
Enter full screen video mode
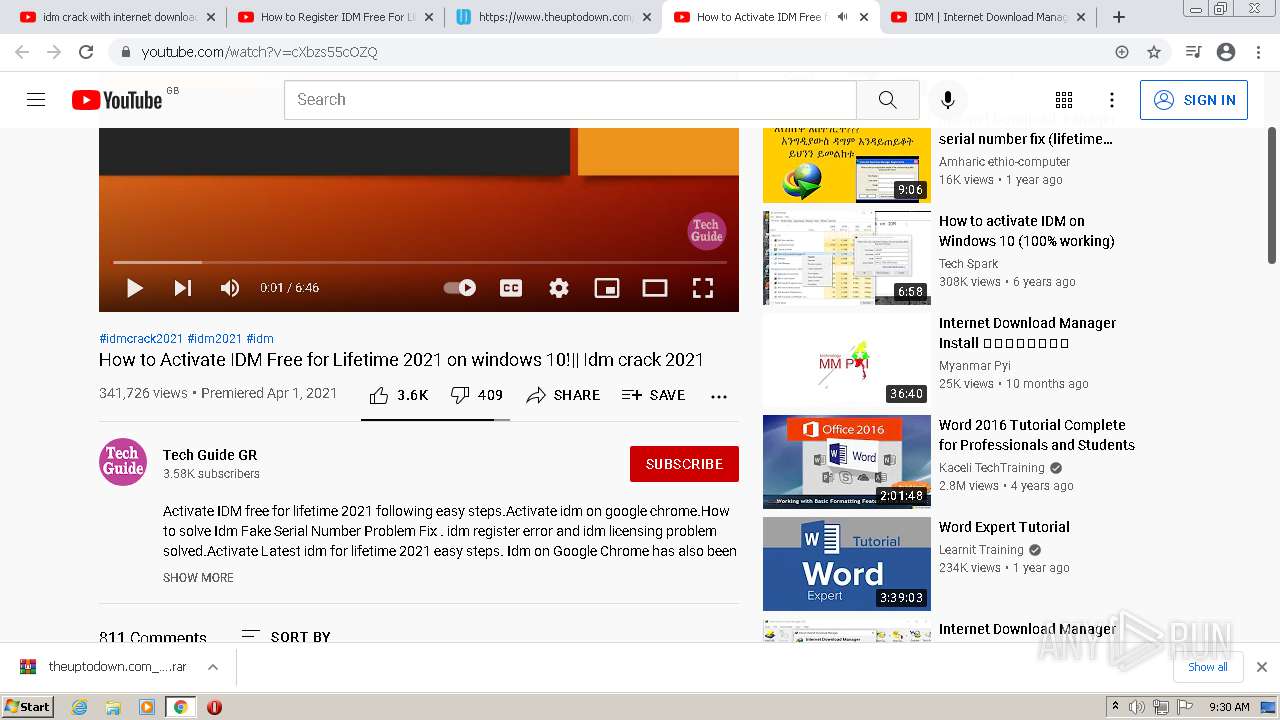[x=703, y=288]
